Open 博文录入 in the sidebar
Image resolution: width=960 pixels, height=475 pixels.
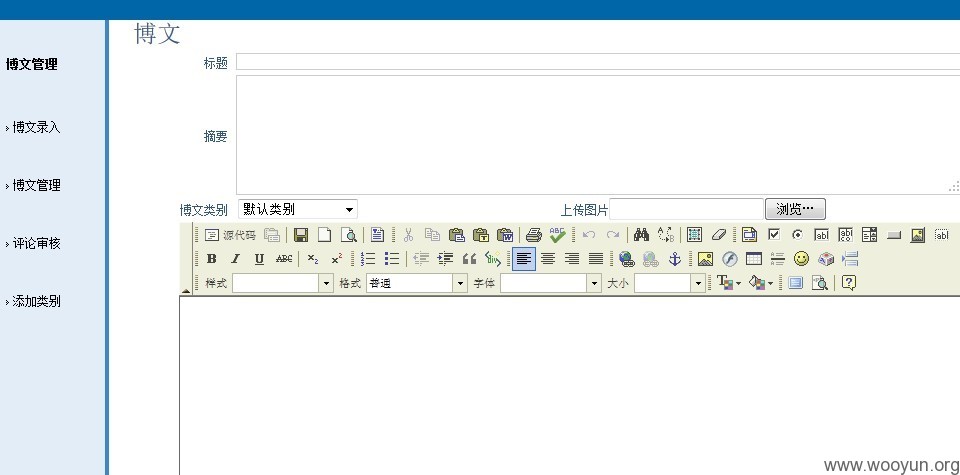coord(36,127)
